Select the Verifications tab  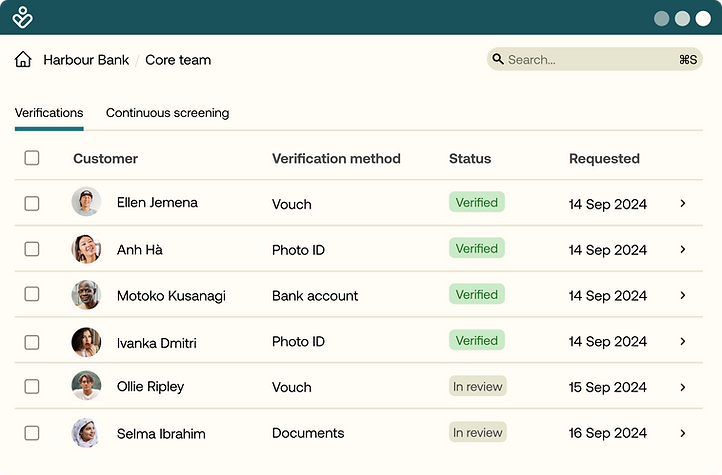pos(49,113)
